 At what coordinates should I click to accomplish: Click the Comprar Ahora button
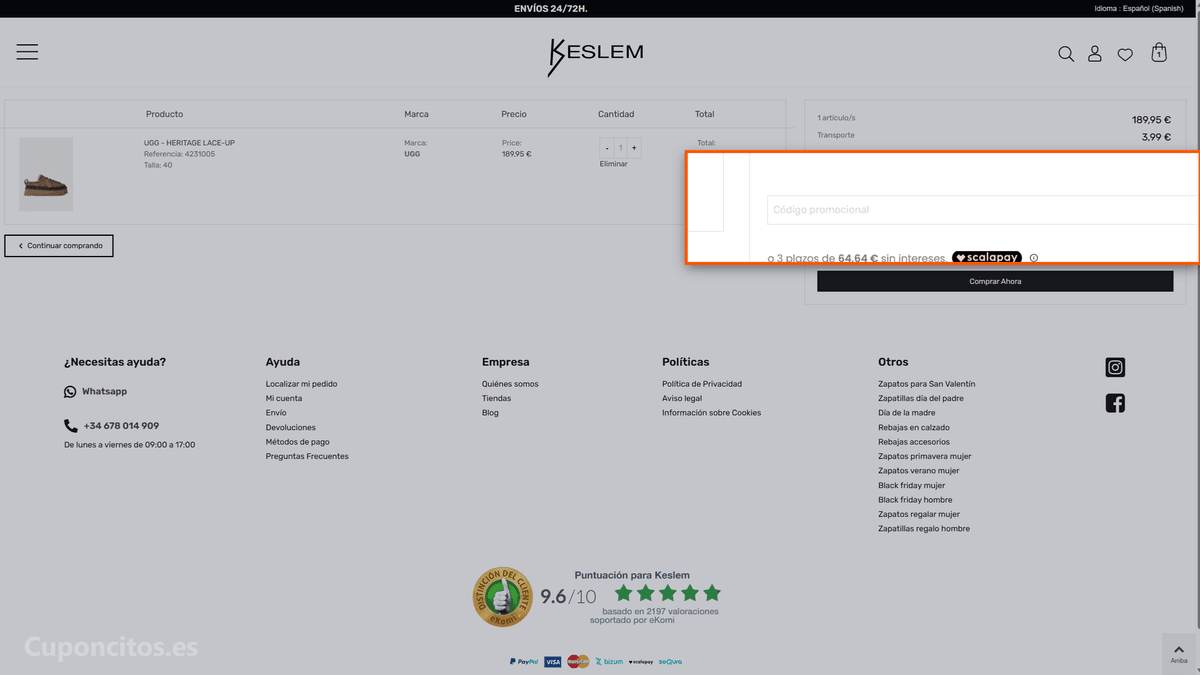[x=995, y=282]
